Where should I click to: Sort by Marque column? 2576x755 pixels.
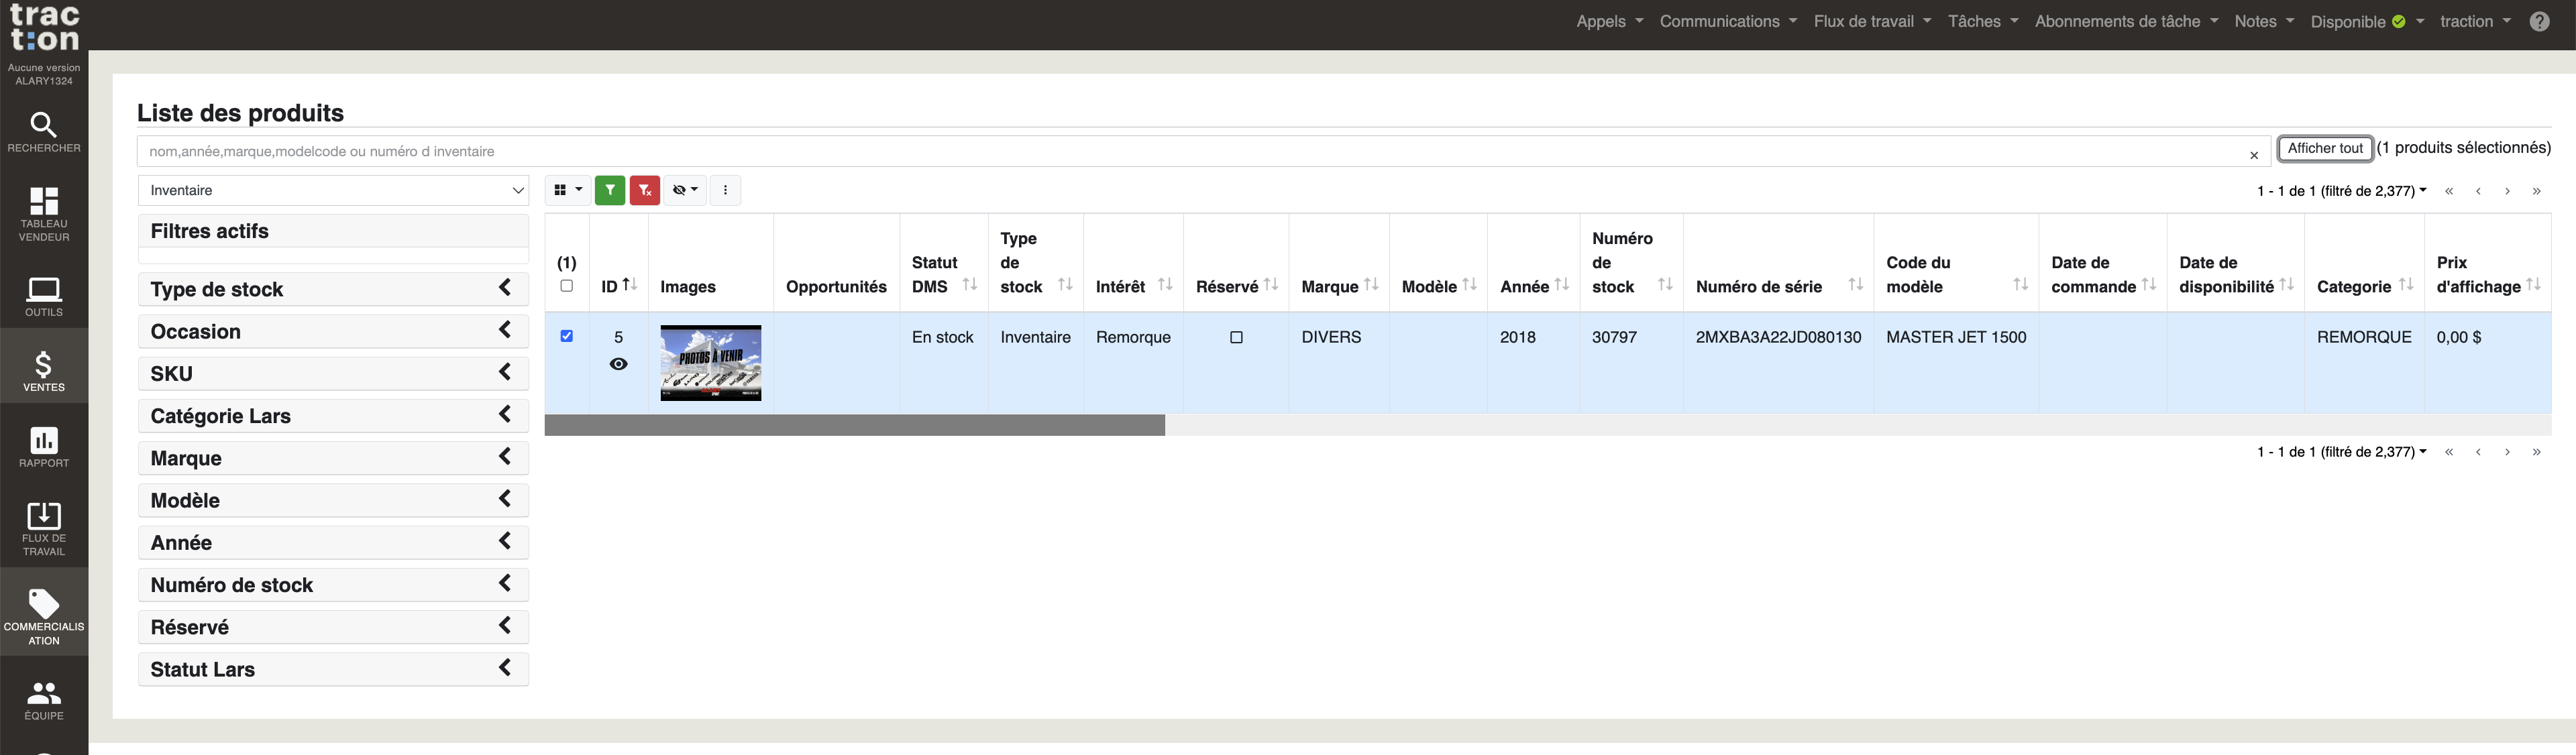point(1371,285)
